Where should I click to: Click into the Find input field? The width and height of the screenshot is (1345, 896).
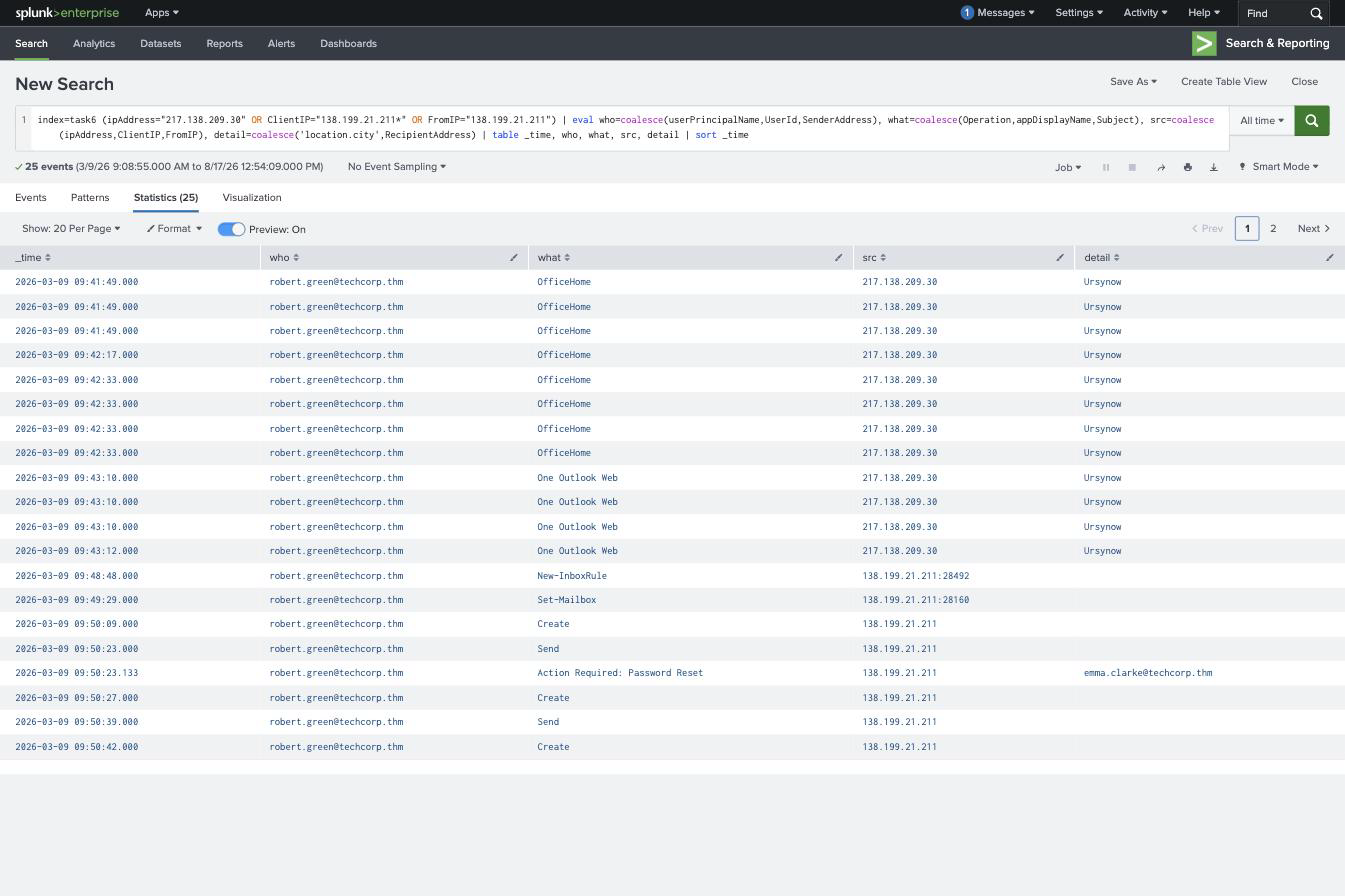click(1274, 13)
